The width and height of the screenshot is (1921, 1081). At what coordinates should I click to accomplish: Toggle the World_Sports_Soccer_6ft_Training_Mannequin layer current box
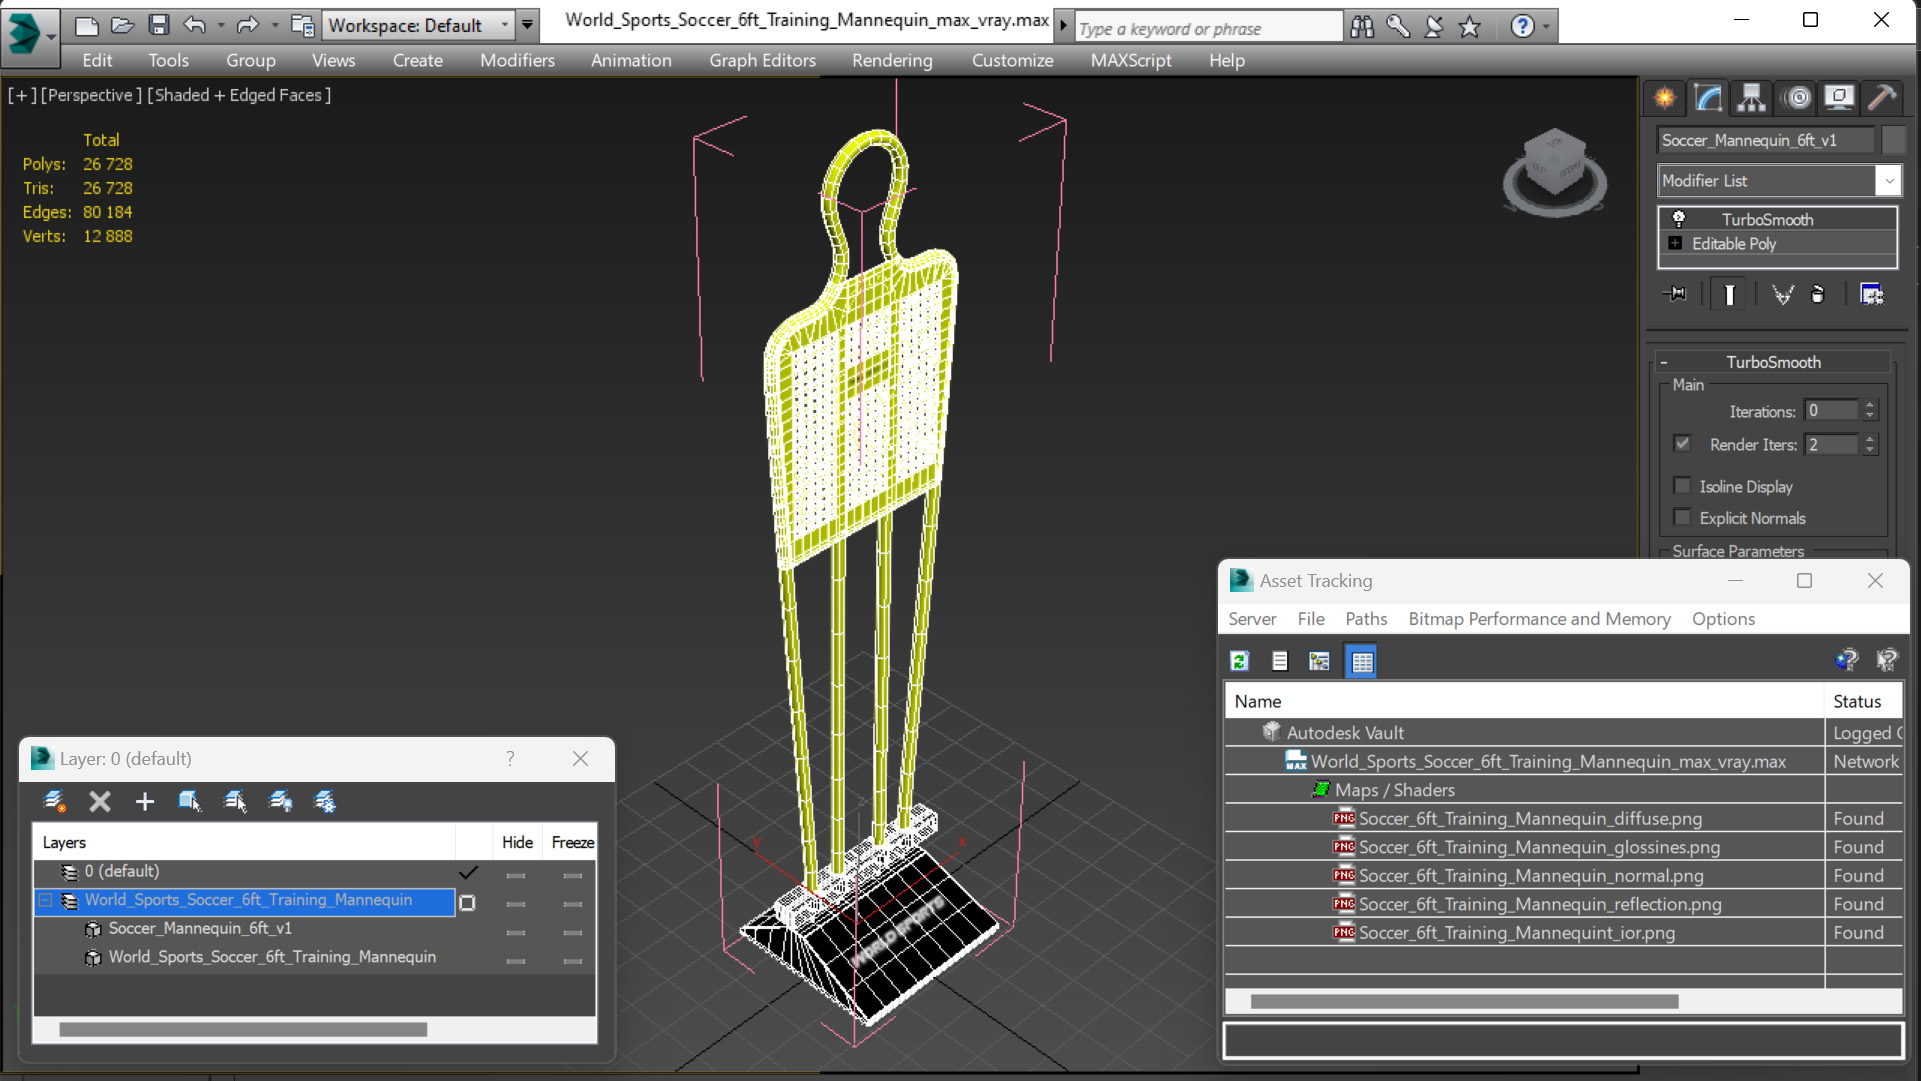[x=467, y=903]
